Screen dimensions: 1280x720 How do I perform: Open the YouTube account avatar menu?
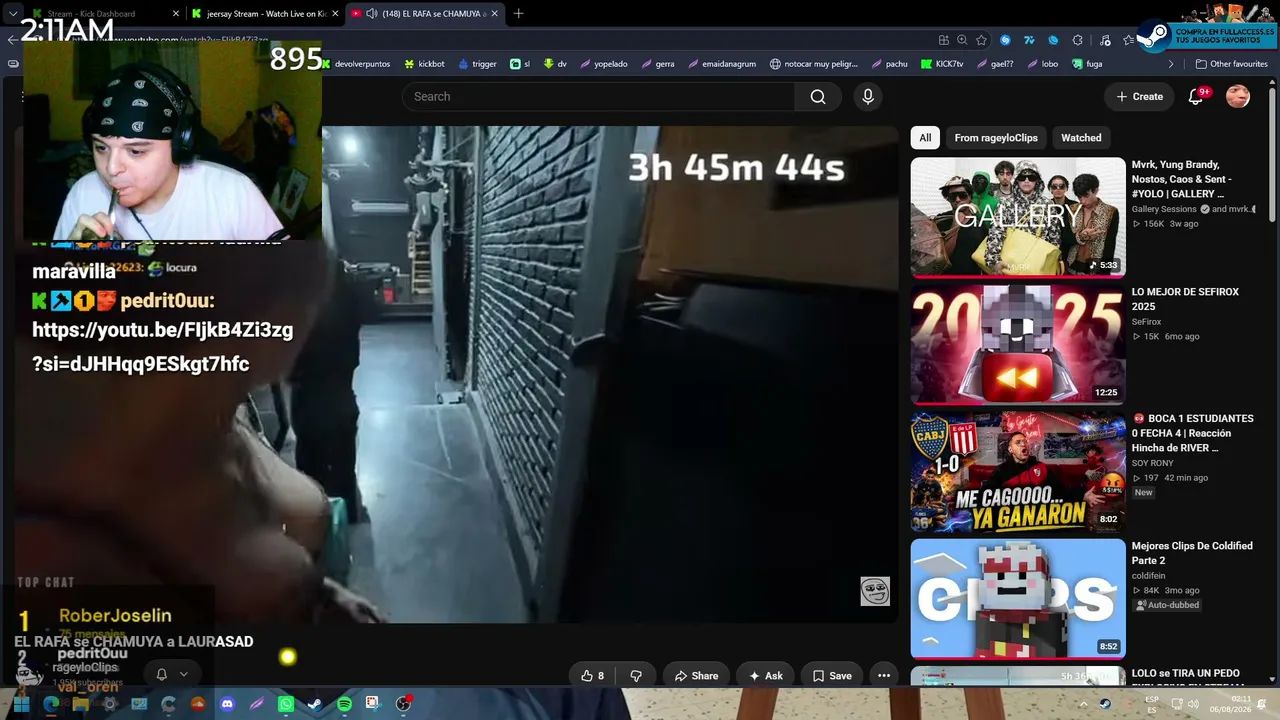(1238, 97)
